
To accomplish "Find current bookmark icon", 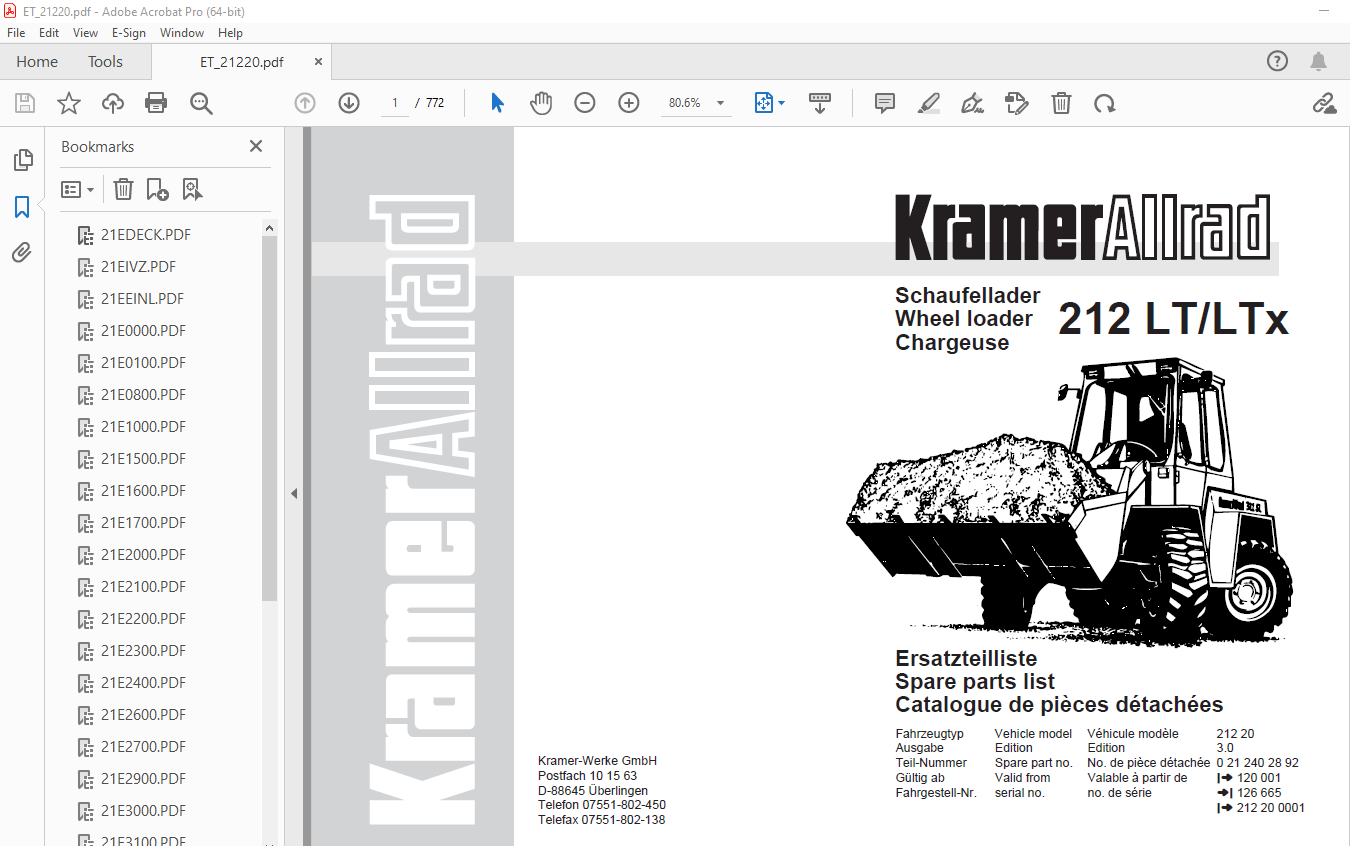I will [193, 189].
